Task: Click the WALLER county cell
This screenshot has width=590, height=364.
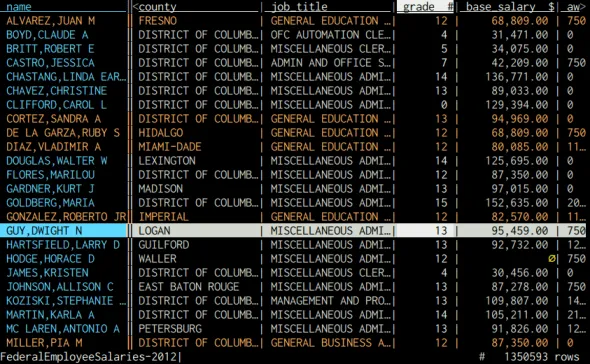Action: (x=157, y=259)
